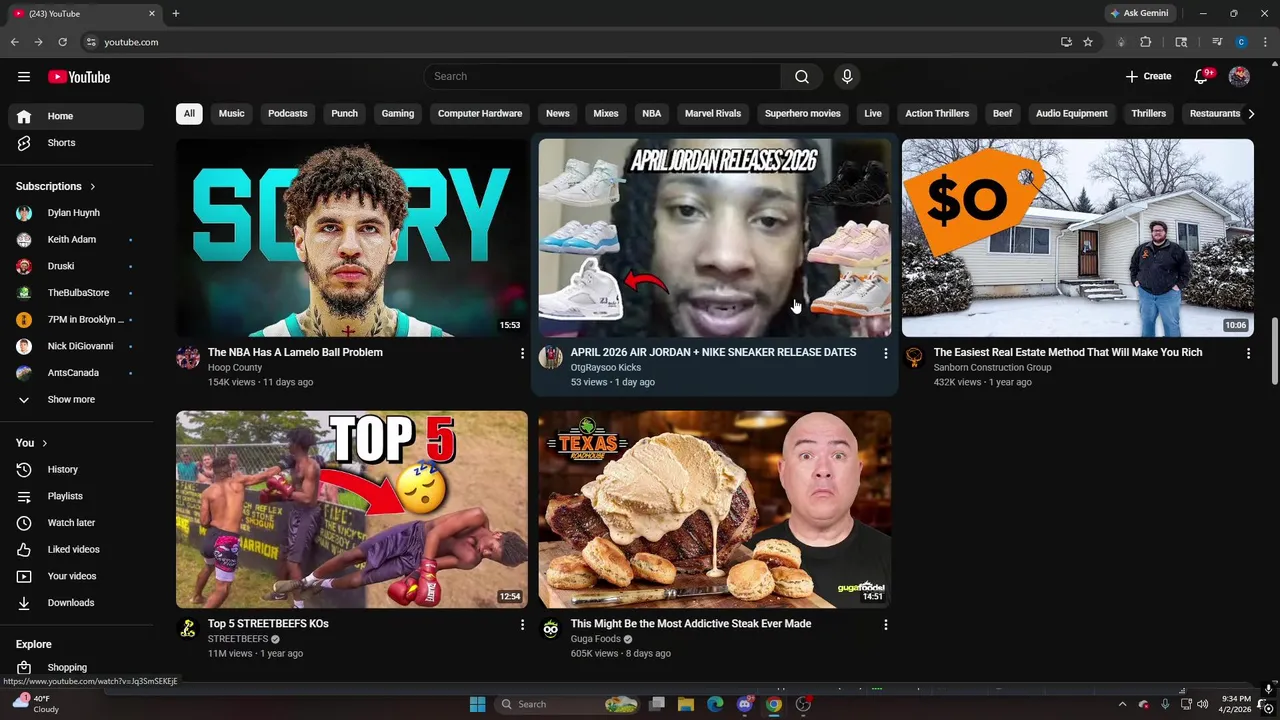The image size is (1280, 720).
Task: Open AntsCanada subscription channel
Action: (76, 373)
